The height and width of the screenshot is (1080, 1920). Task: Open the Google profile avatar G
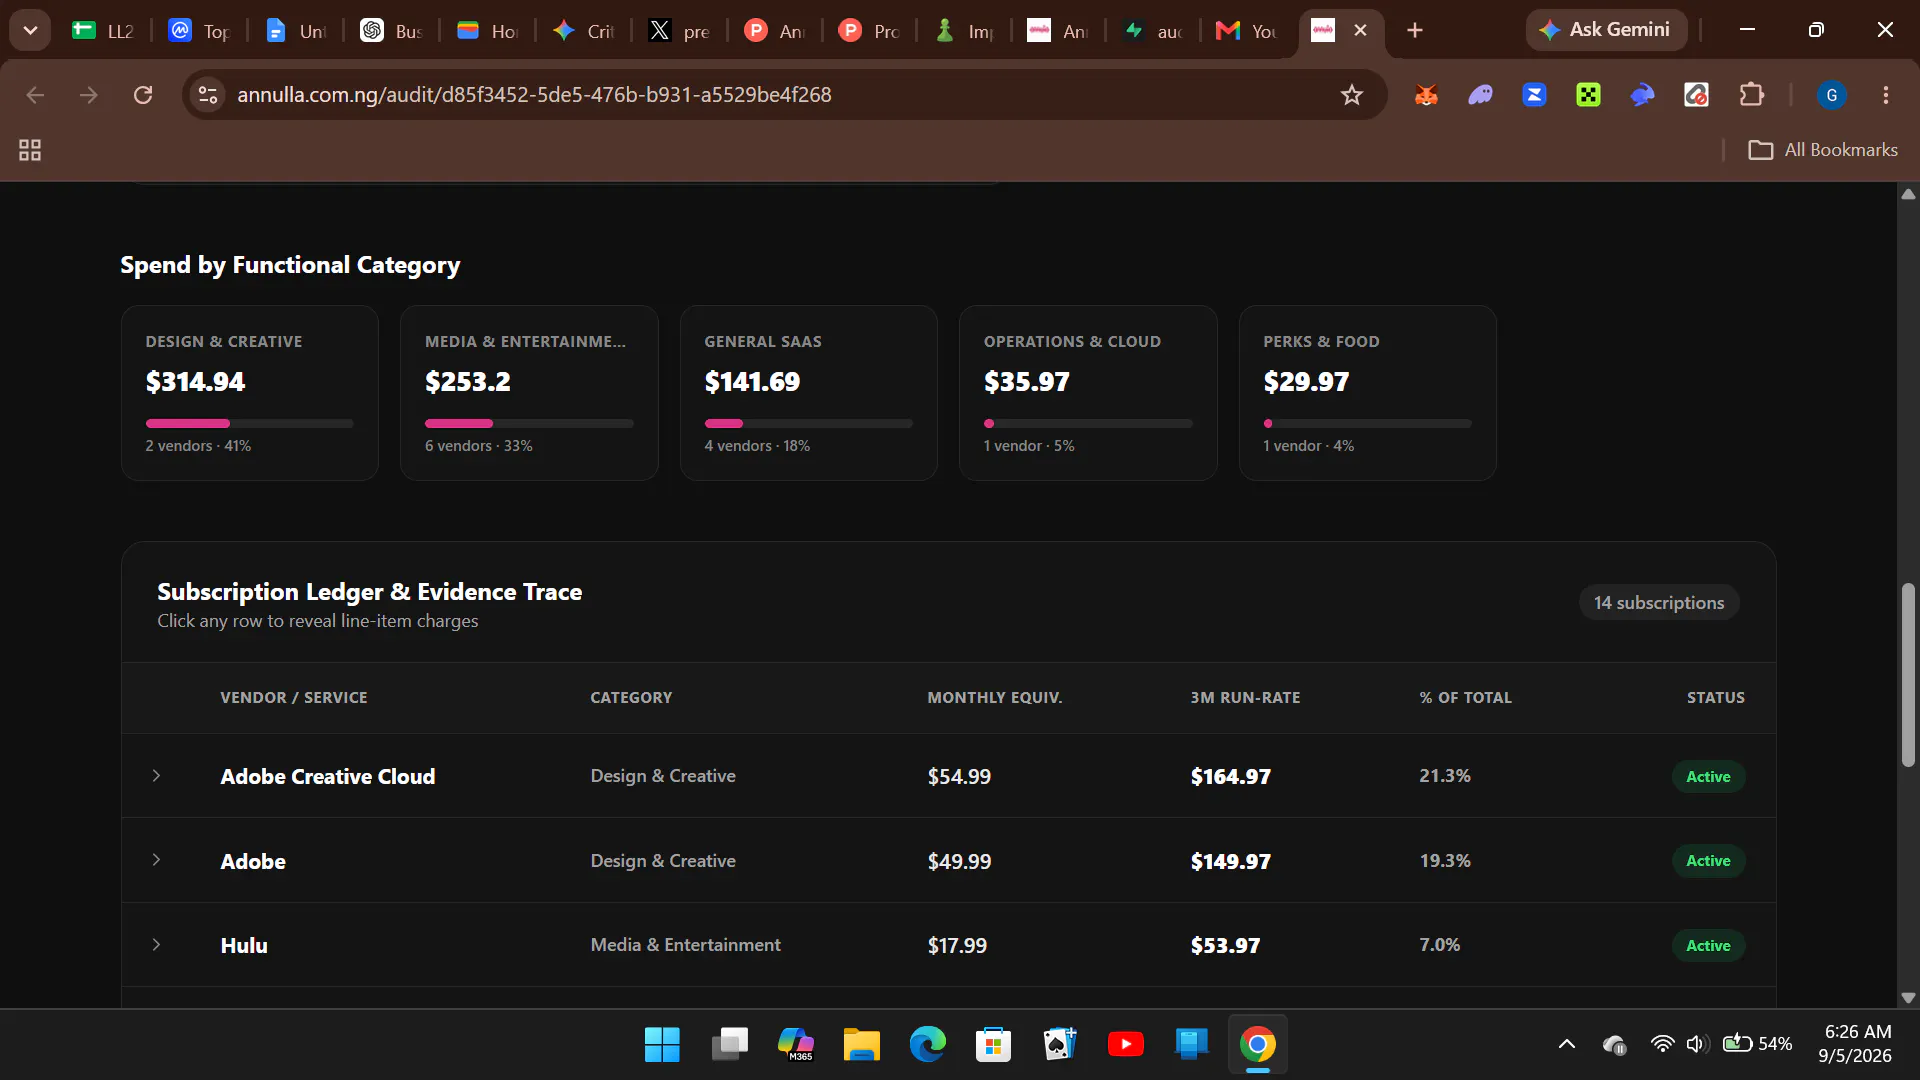tap(1832, 95)
